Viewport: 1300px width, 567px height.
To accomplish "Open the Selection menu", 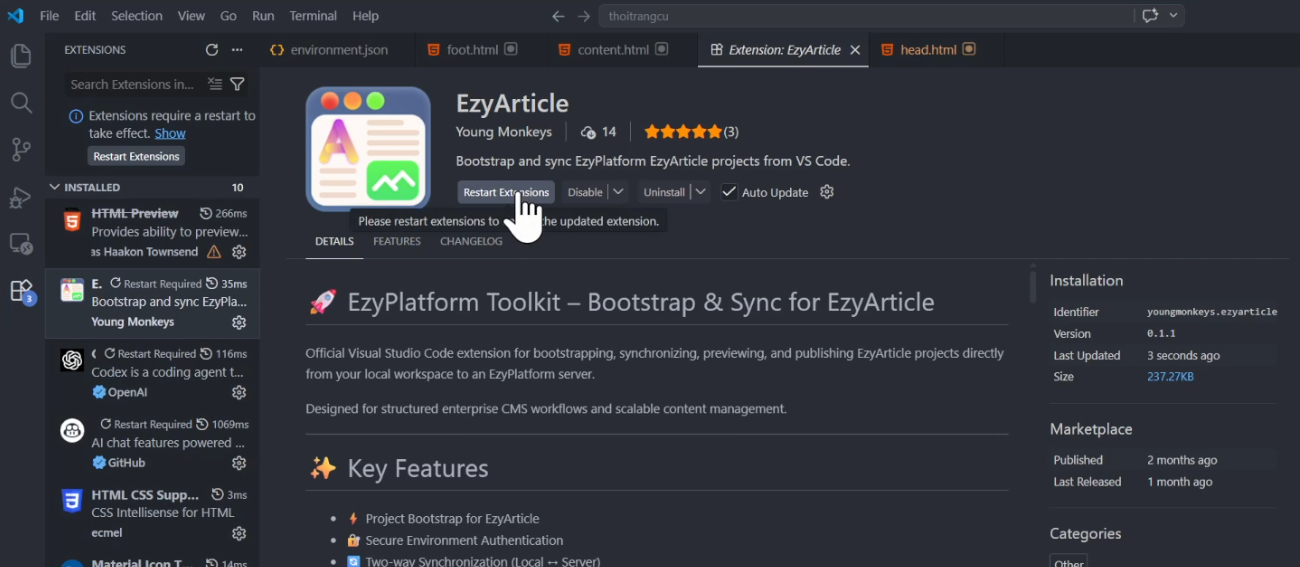I will point(137,16).
